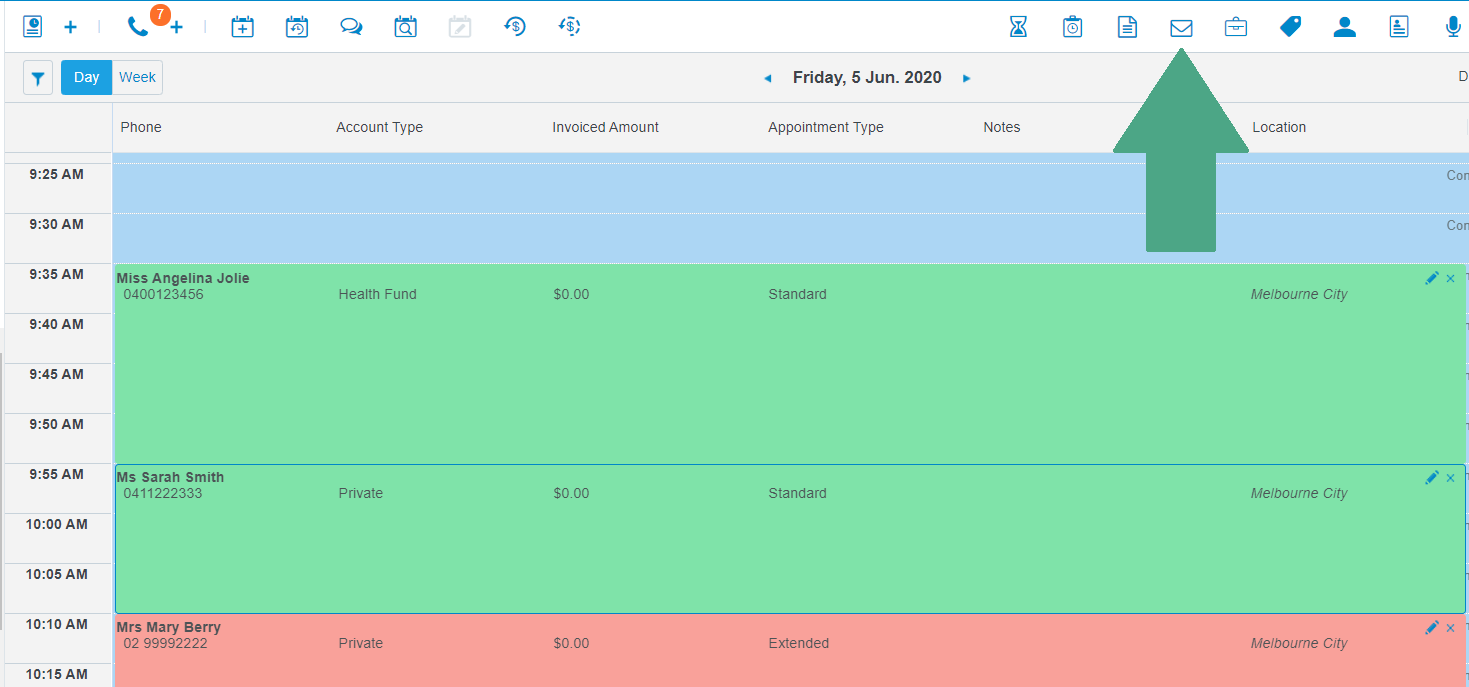1469x687 pixels.
Task: Keep Day view selected
Action: click(85, 77)
